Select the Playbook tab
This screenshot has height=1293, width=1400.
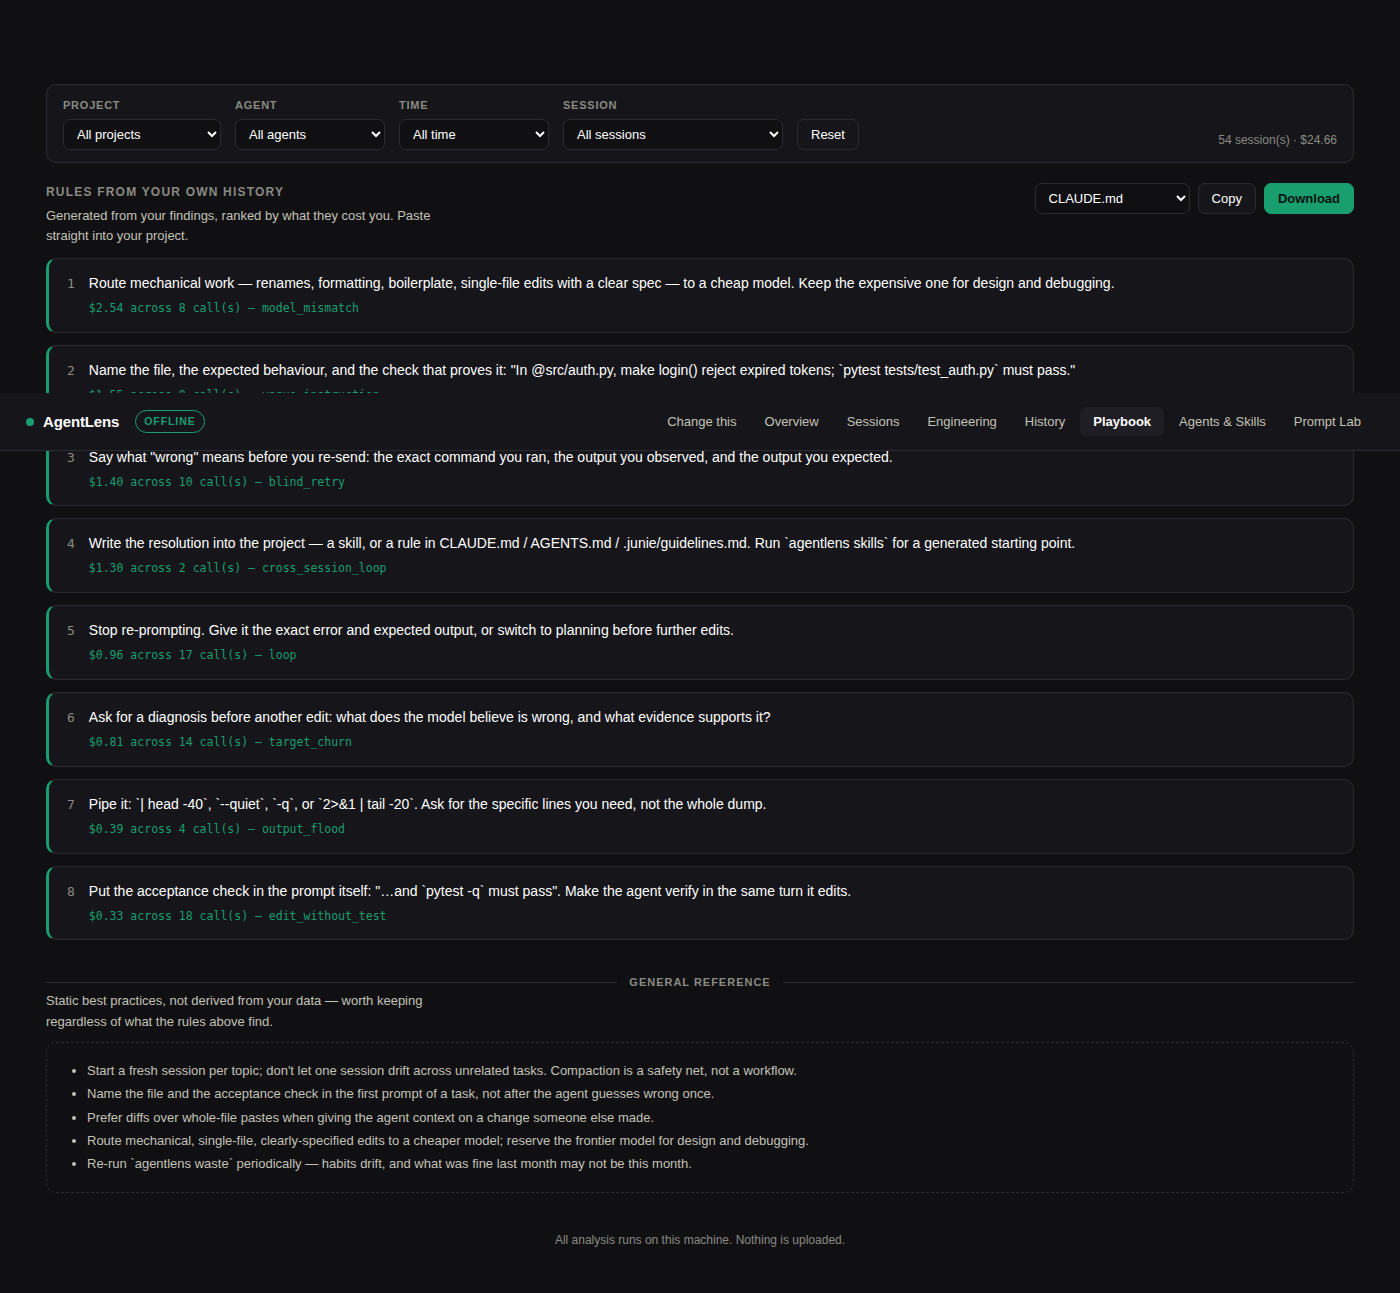pyautogui.click(x=1122, y=422)
